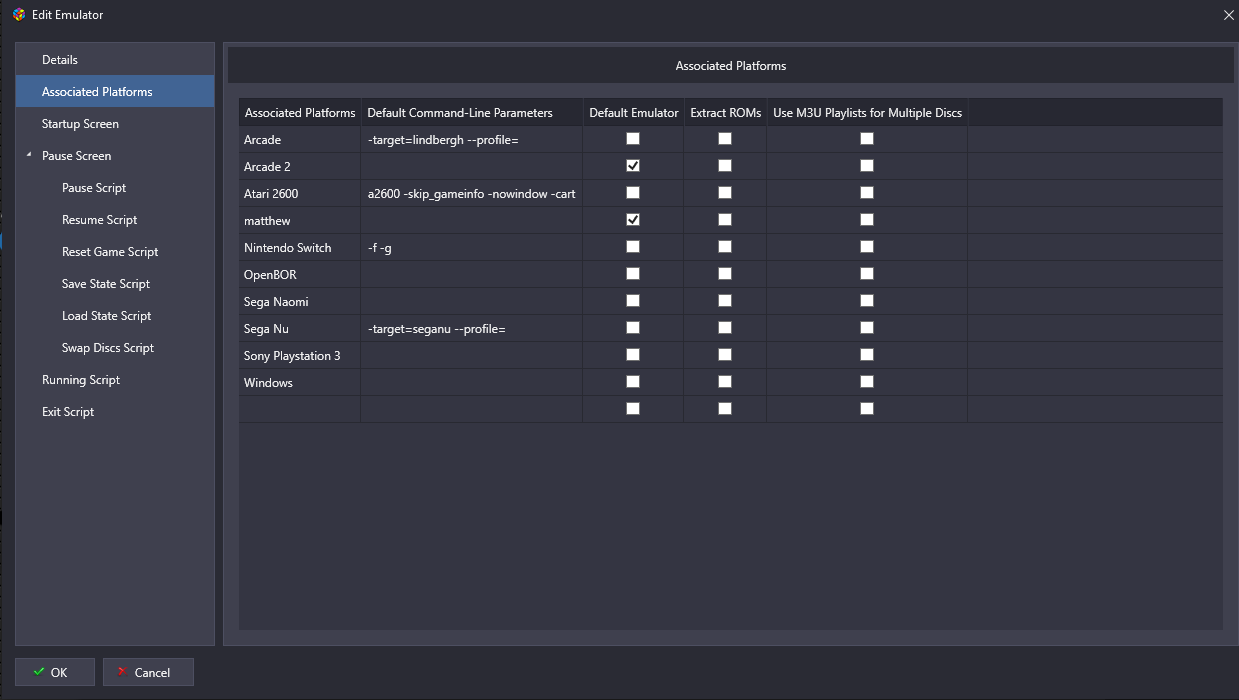This screenshot has width=1239, height=700.
Task: Click the empty platform cell in last row
Action: tap(300, 409)
